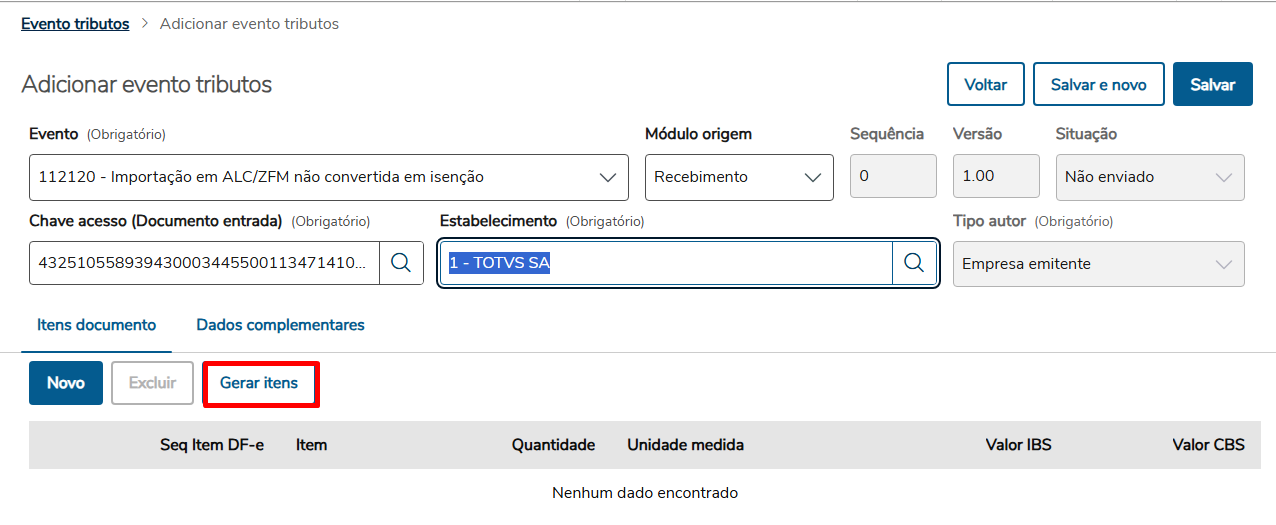This screenshot has height=525, width=1276.
Task: Open the Dados complementares tab
Action: point(280,325)
